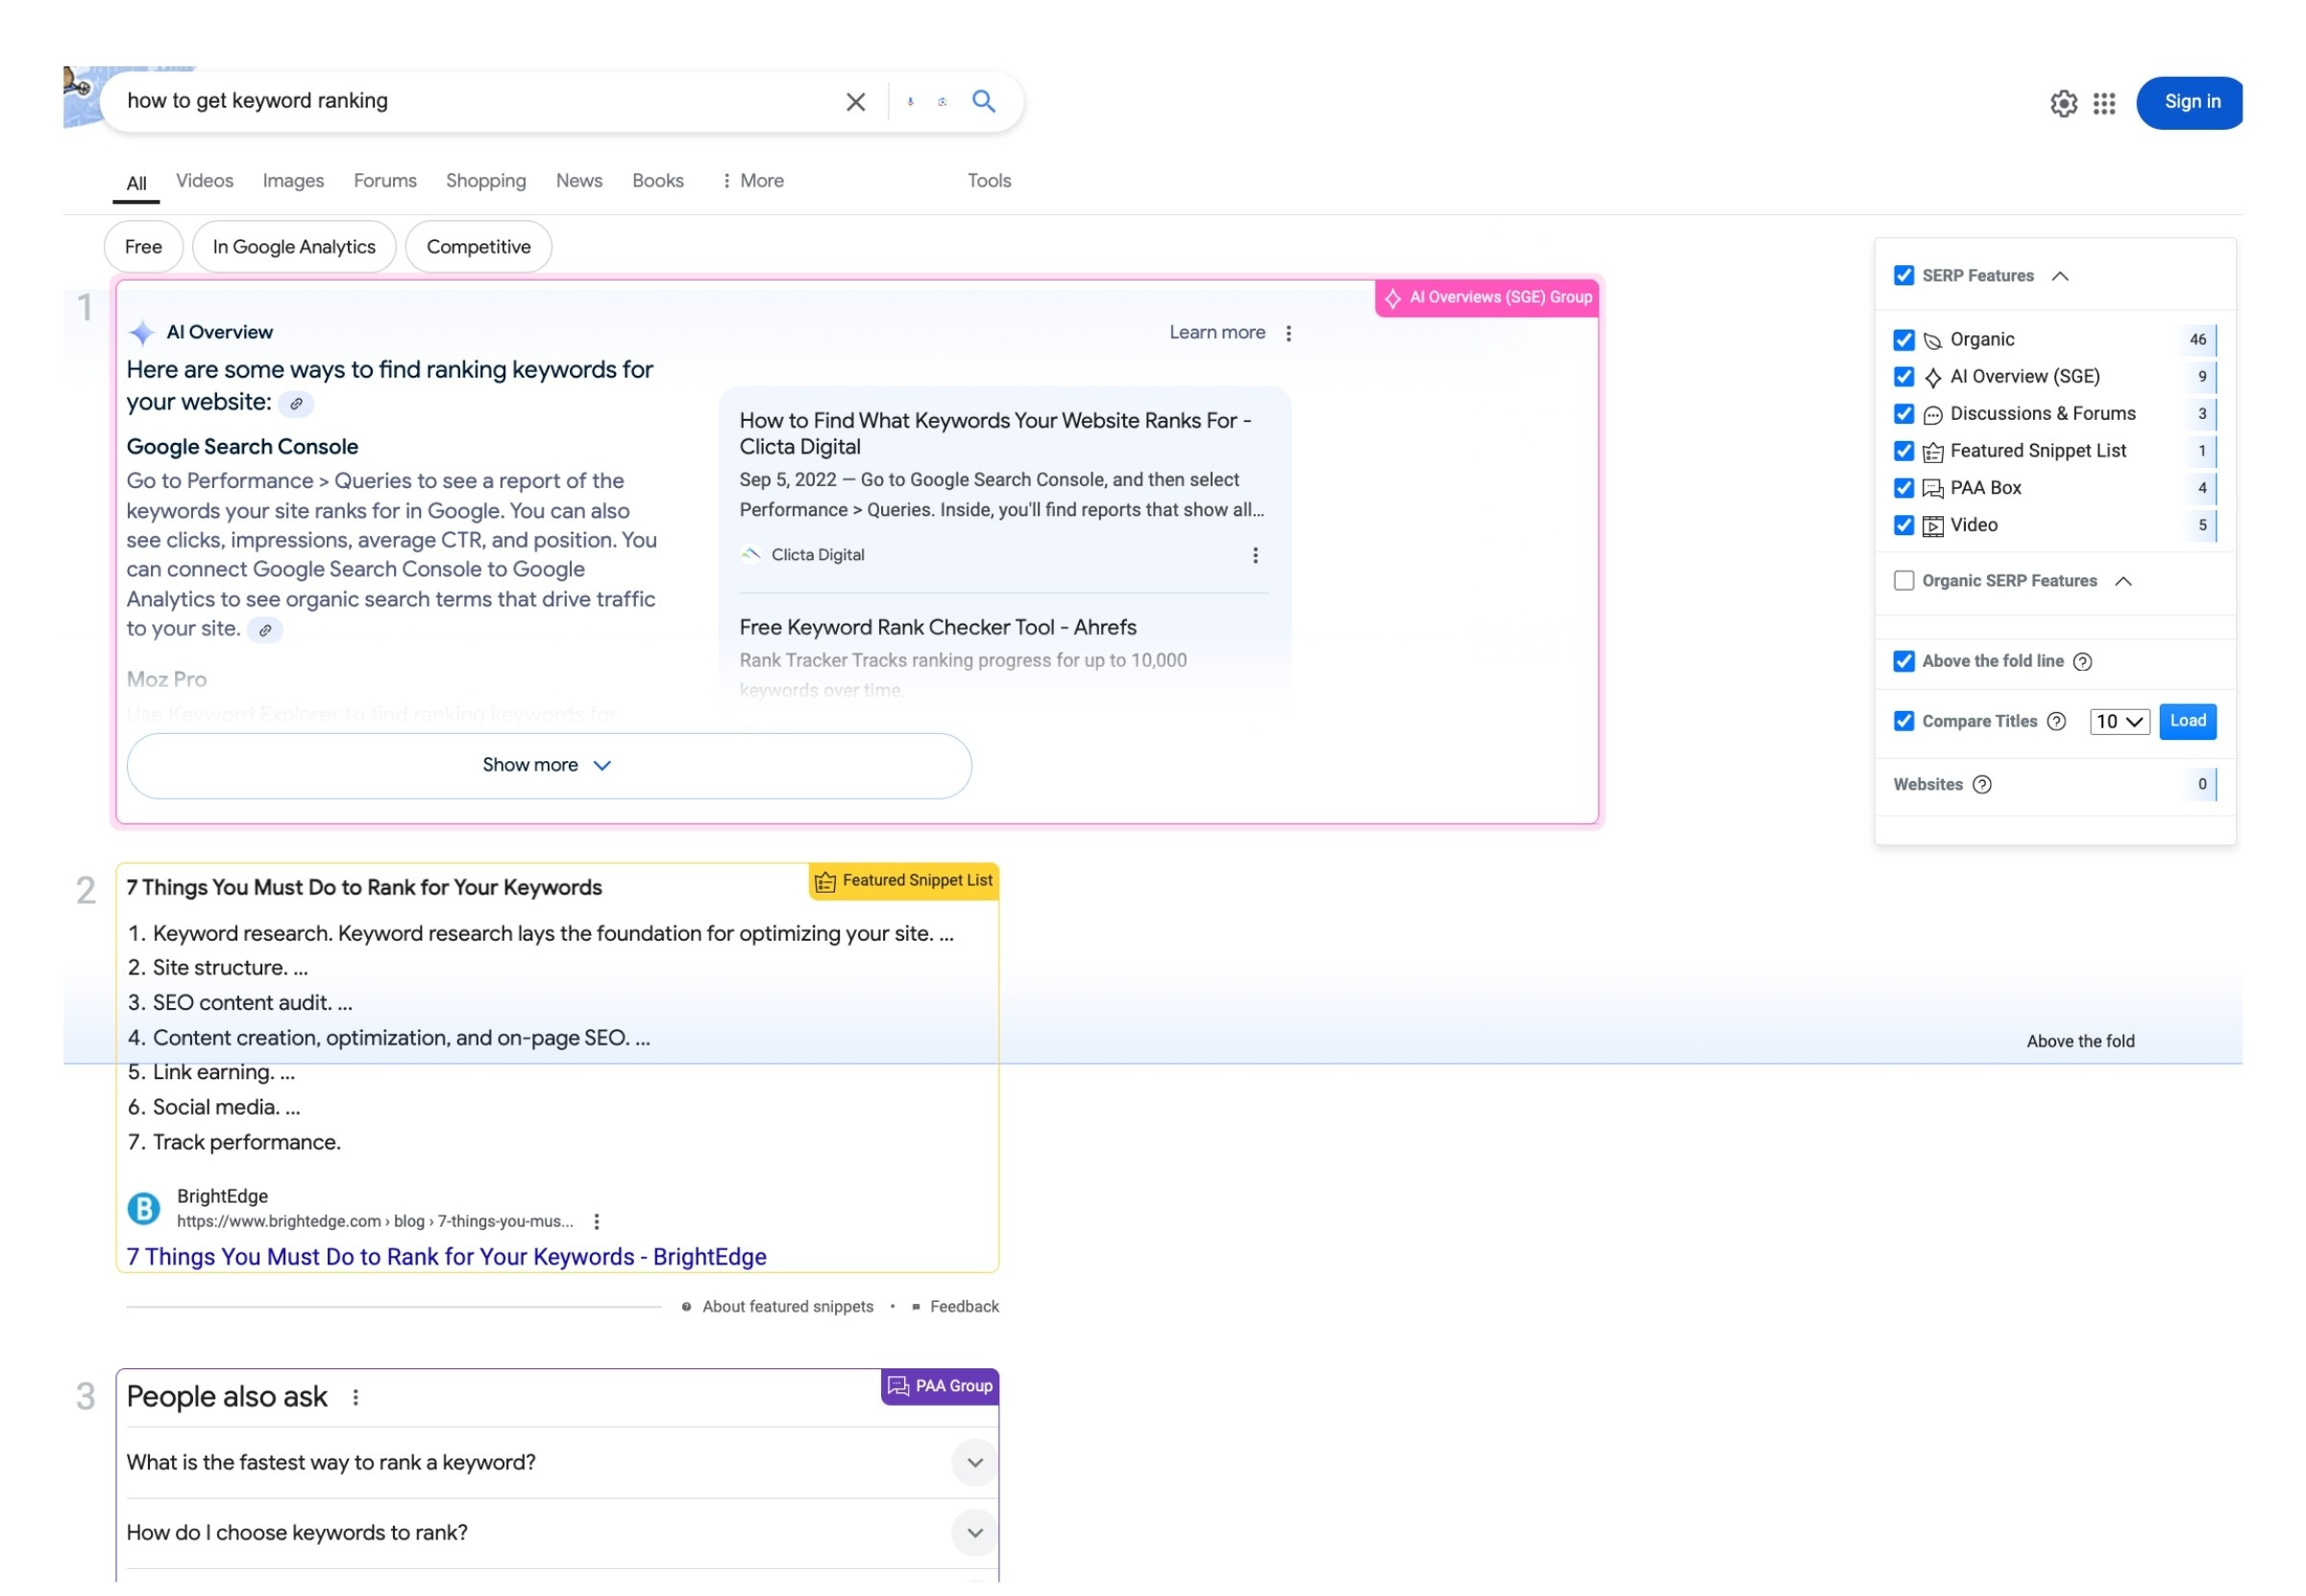
Task: Switch to the News tab
Action: point(579,181)
